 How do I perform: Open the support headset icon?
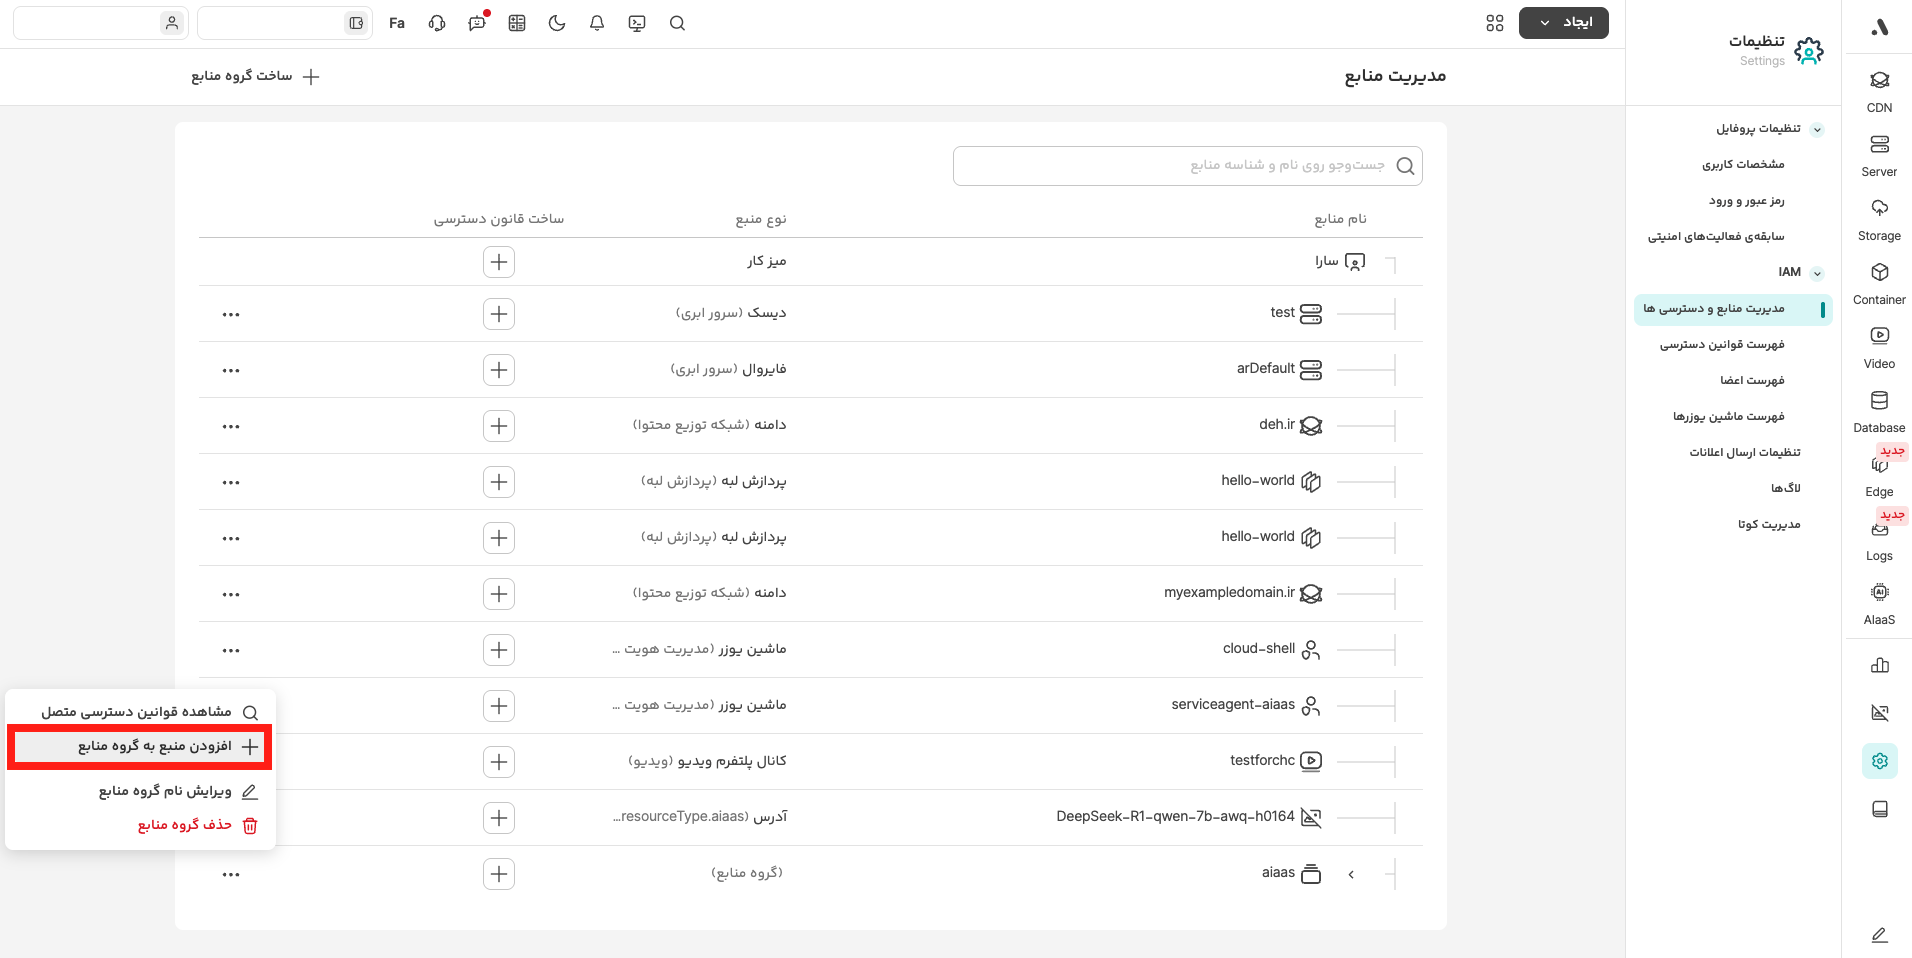click(x=437, y=23)
